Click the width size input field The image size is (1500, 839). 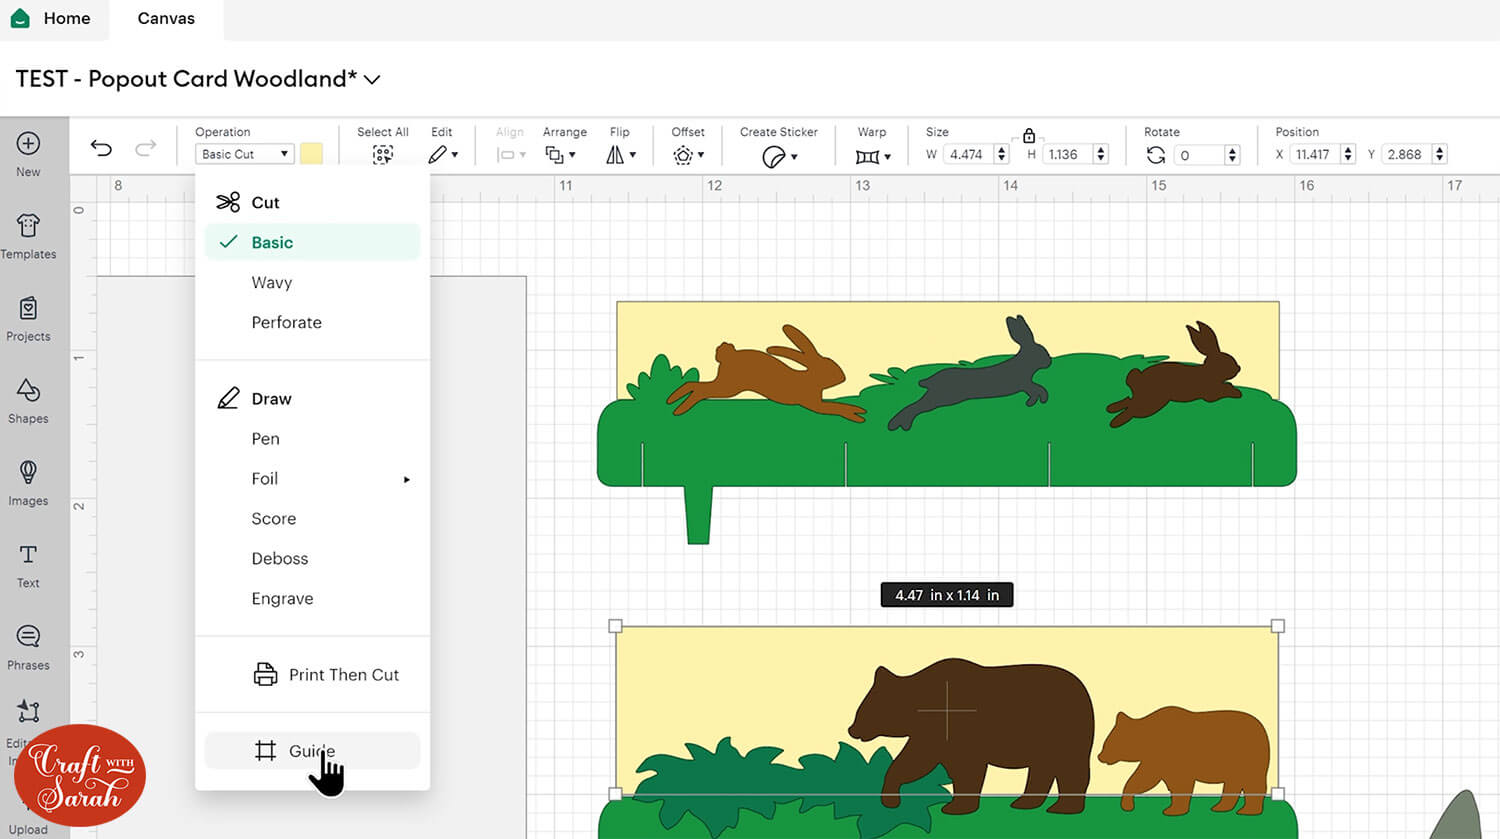(968, 155)
